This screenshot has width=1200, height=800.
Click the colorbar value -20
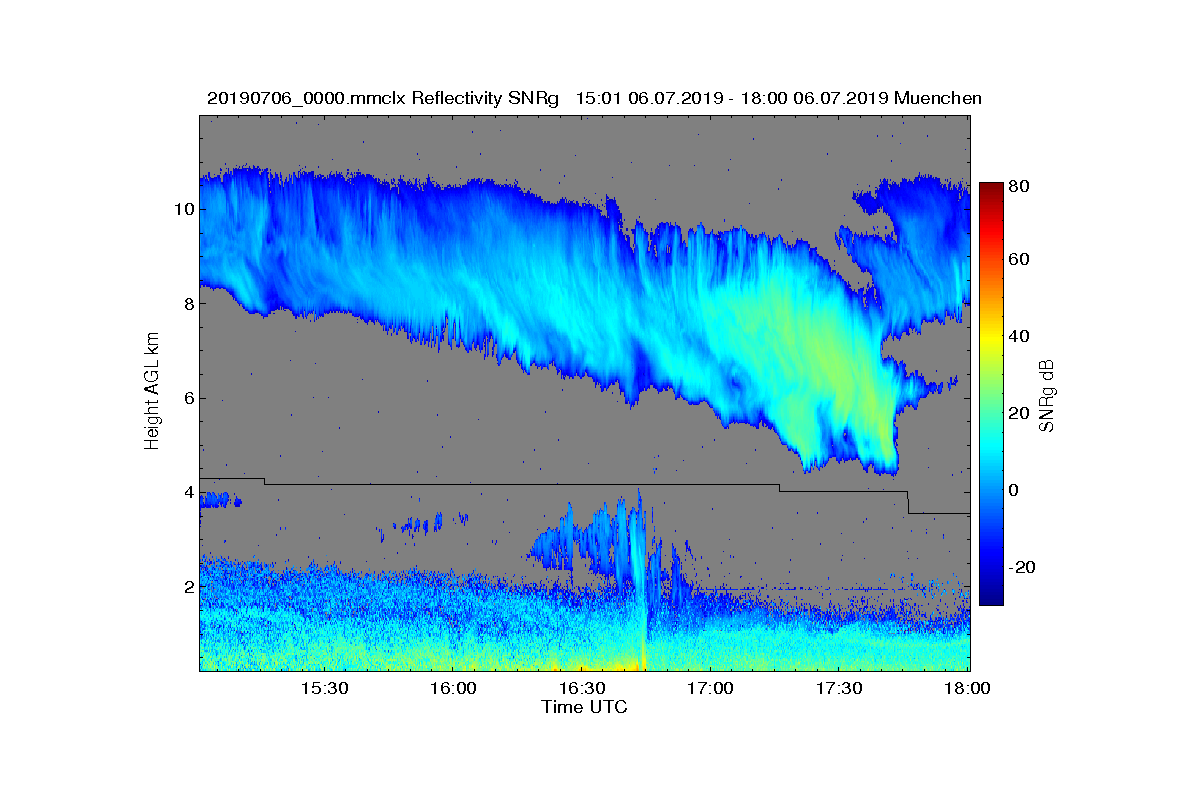[1022, 567]
